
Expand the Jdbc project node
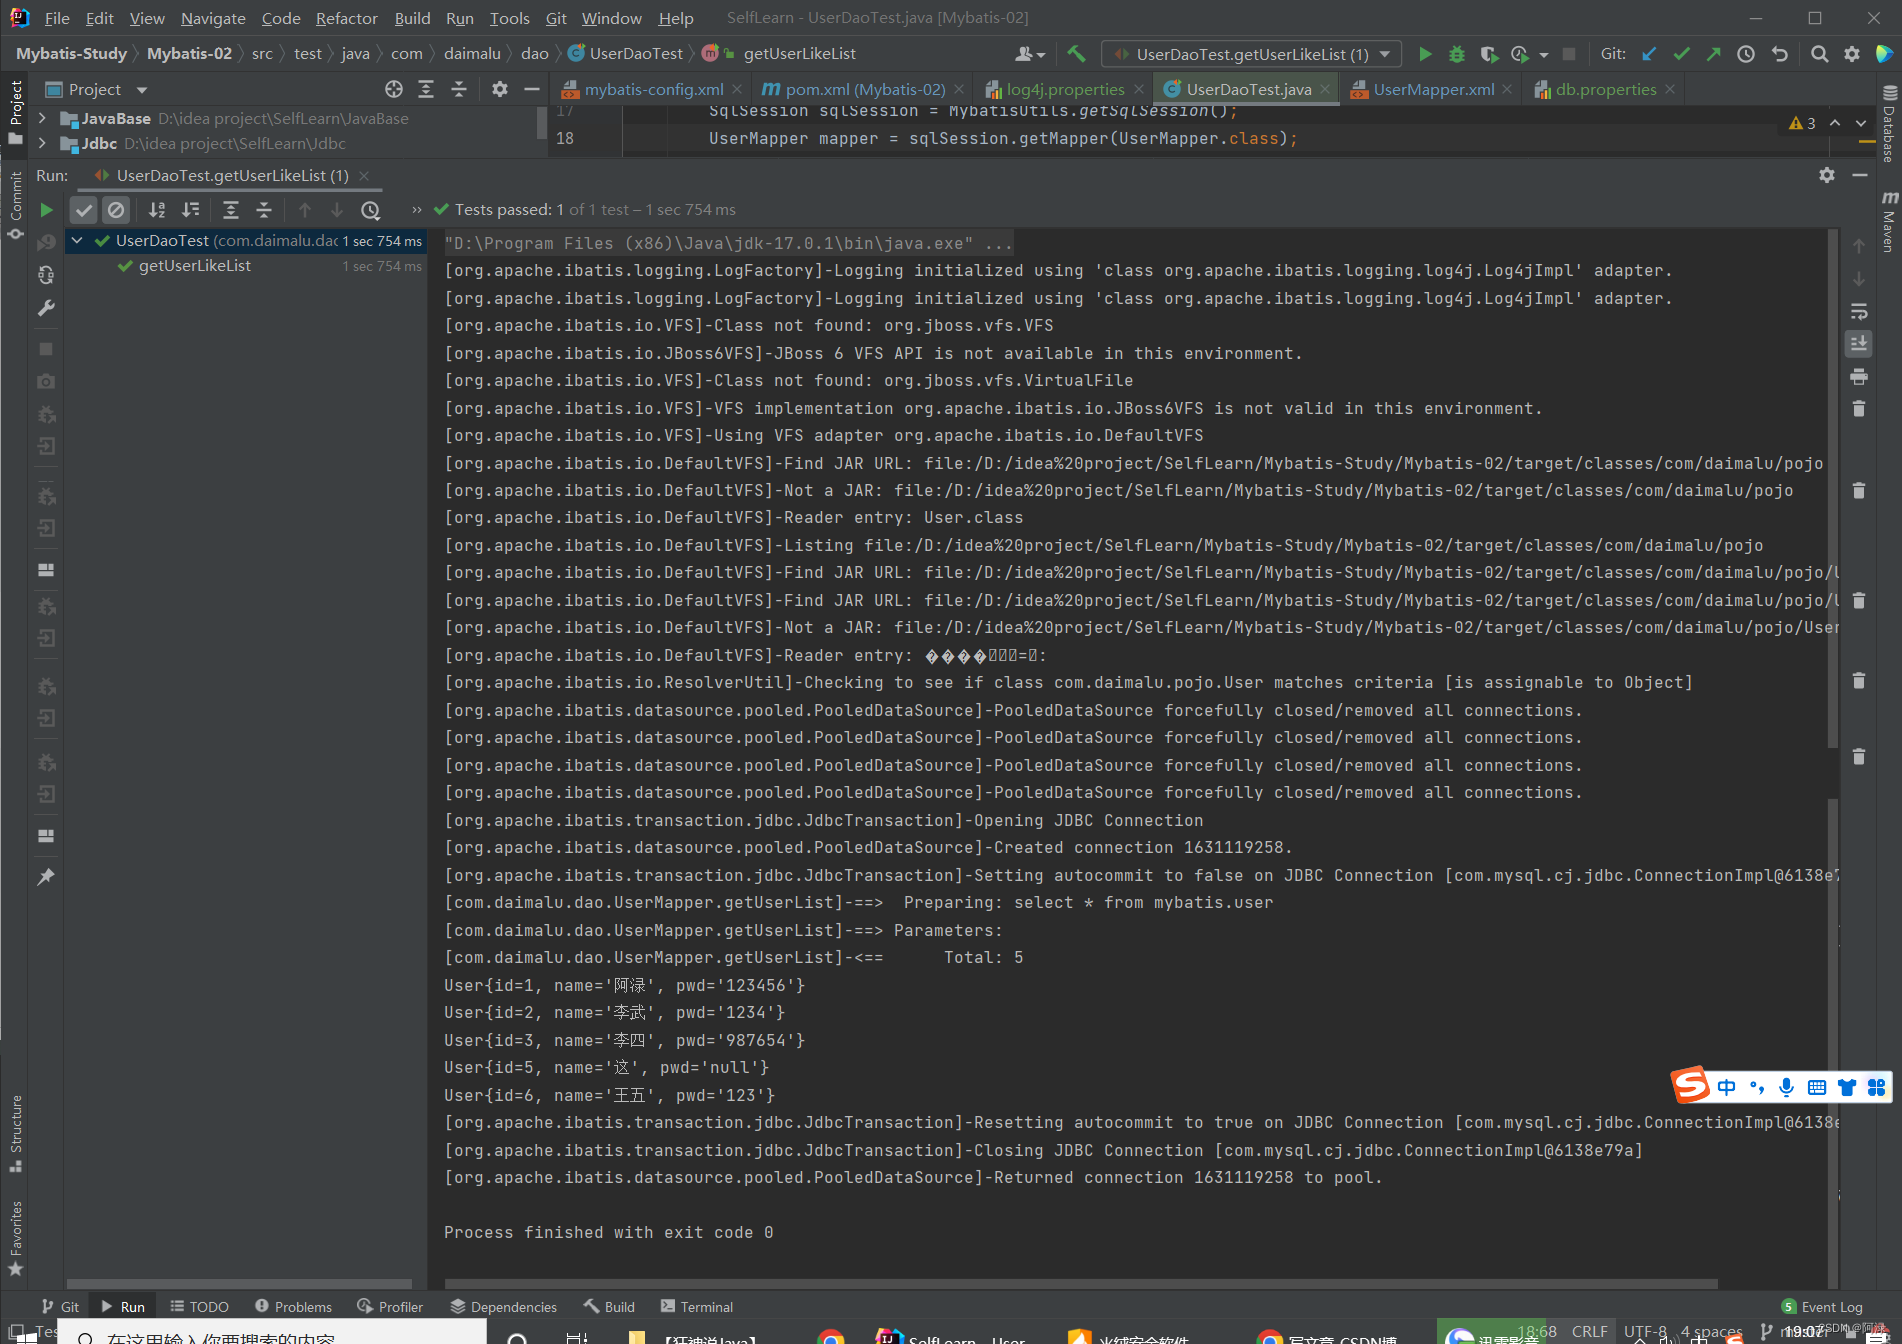(42, 143)
